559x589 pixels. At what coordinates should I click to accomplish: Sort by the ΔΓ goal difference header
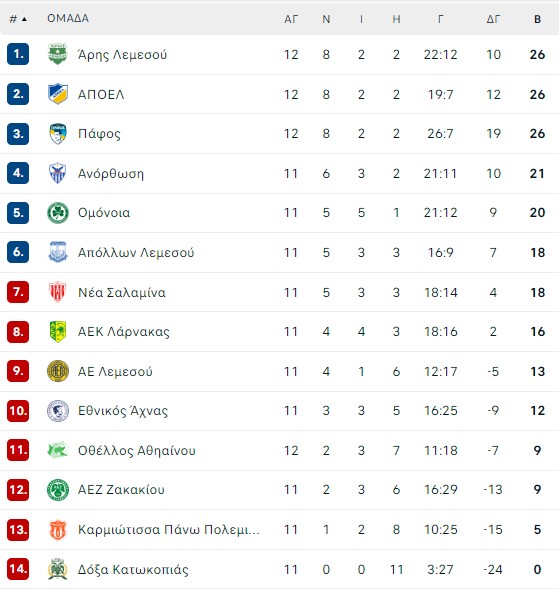[x=493, y=19]
